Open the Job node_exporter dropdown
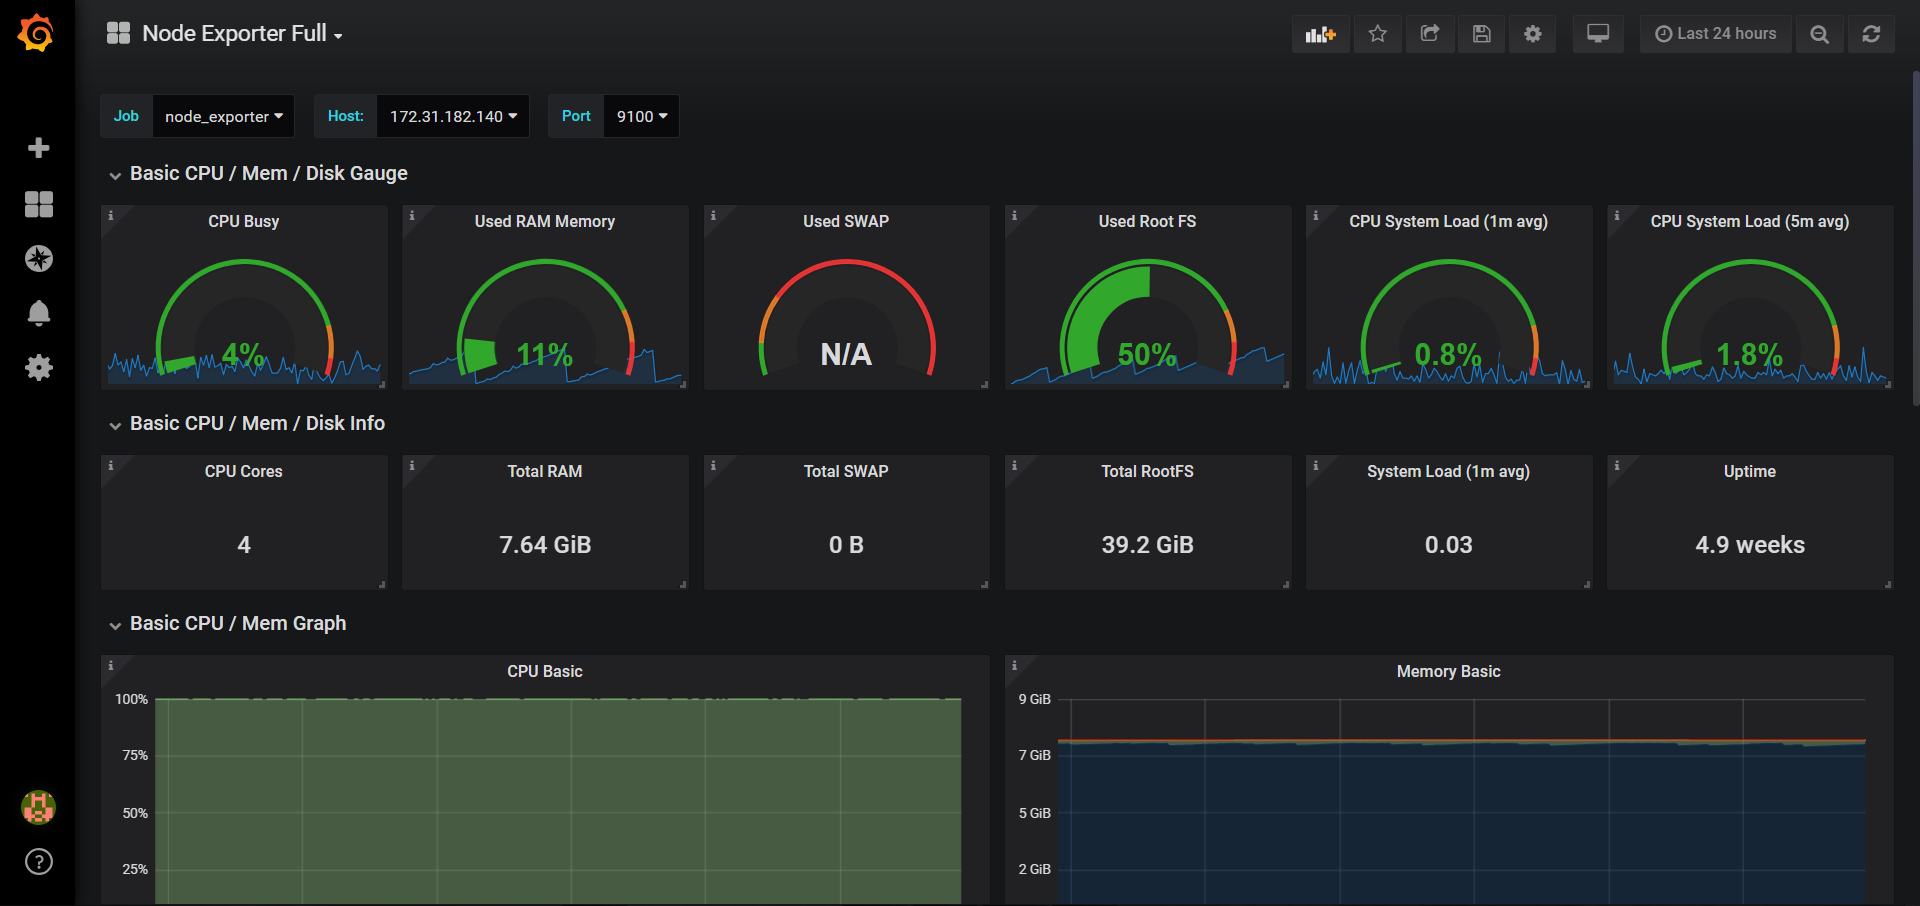This screenshot has height=906, width=1920. [224, 116]
